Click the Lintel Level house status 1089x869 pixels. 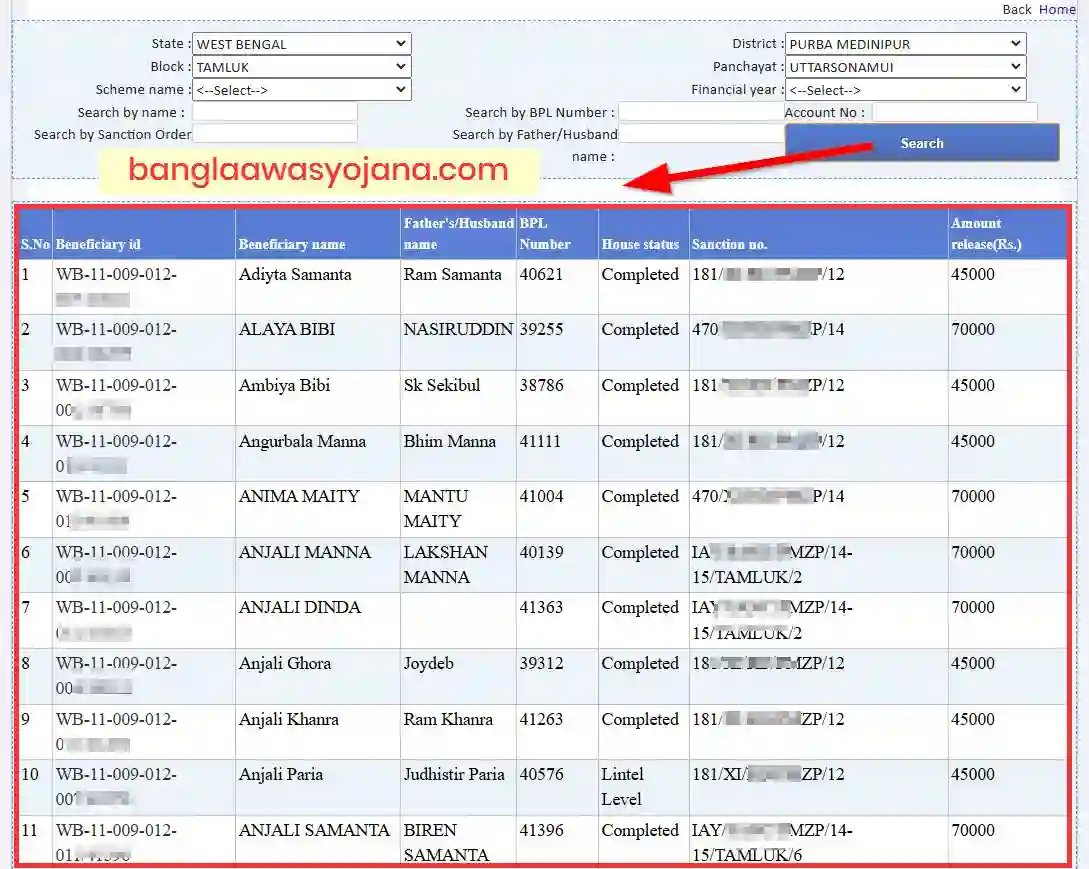coord(622,786)
